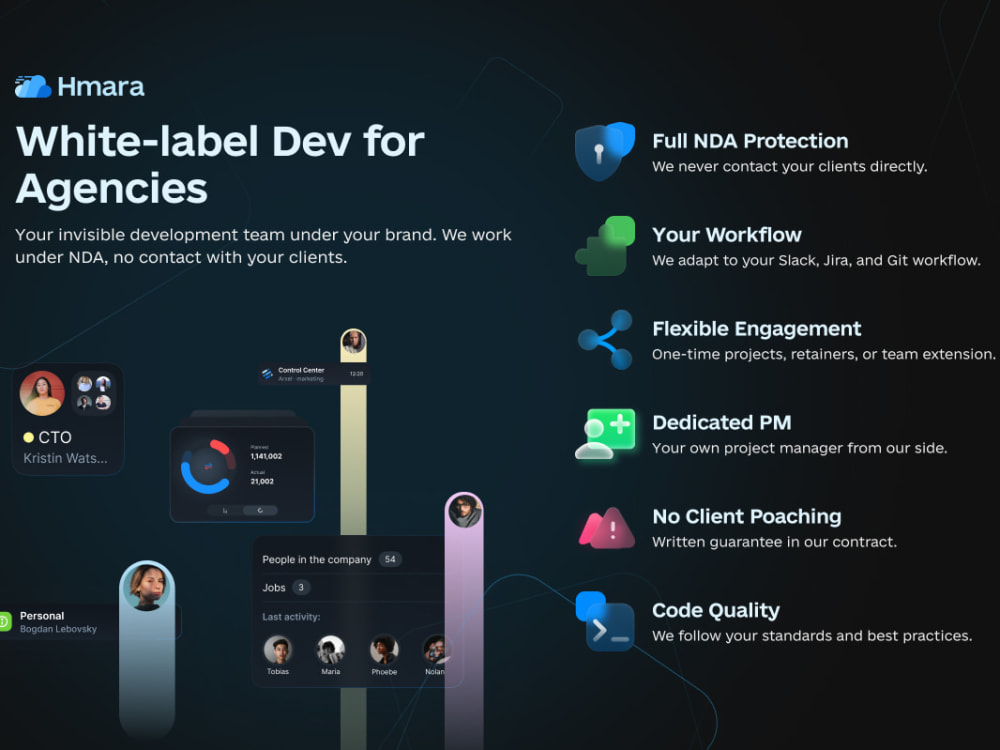Click 'Written guarantee in our contract.'
The image size is (1000, 750).
[774, 541]
